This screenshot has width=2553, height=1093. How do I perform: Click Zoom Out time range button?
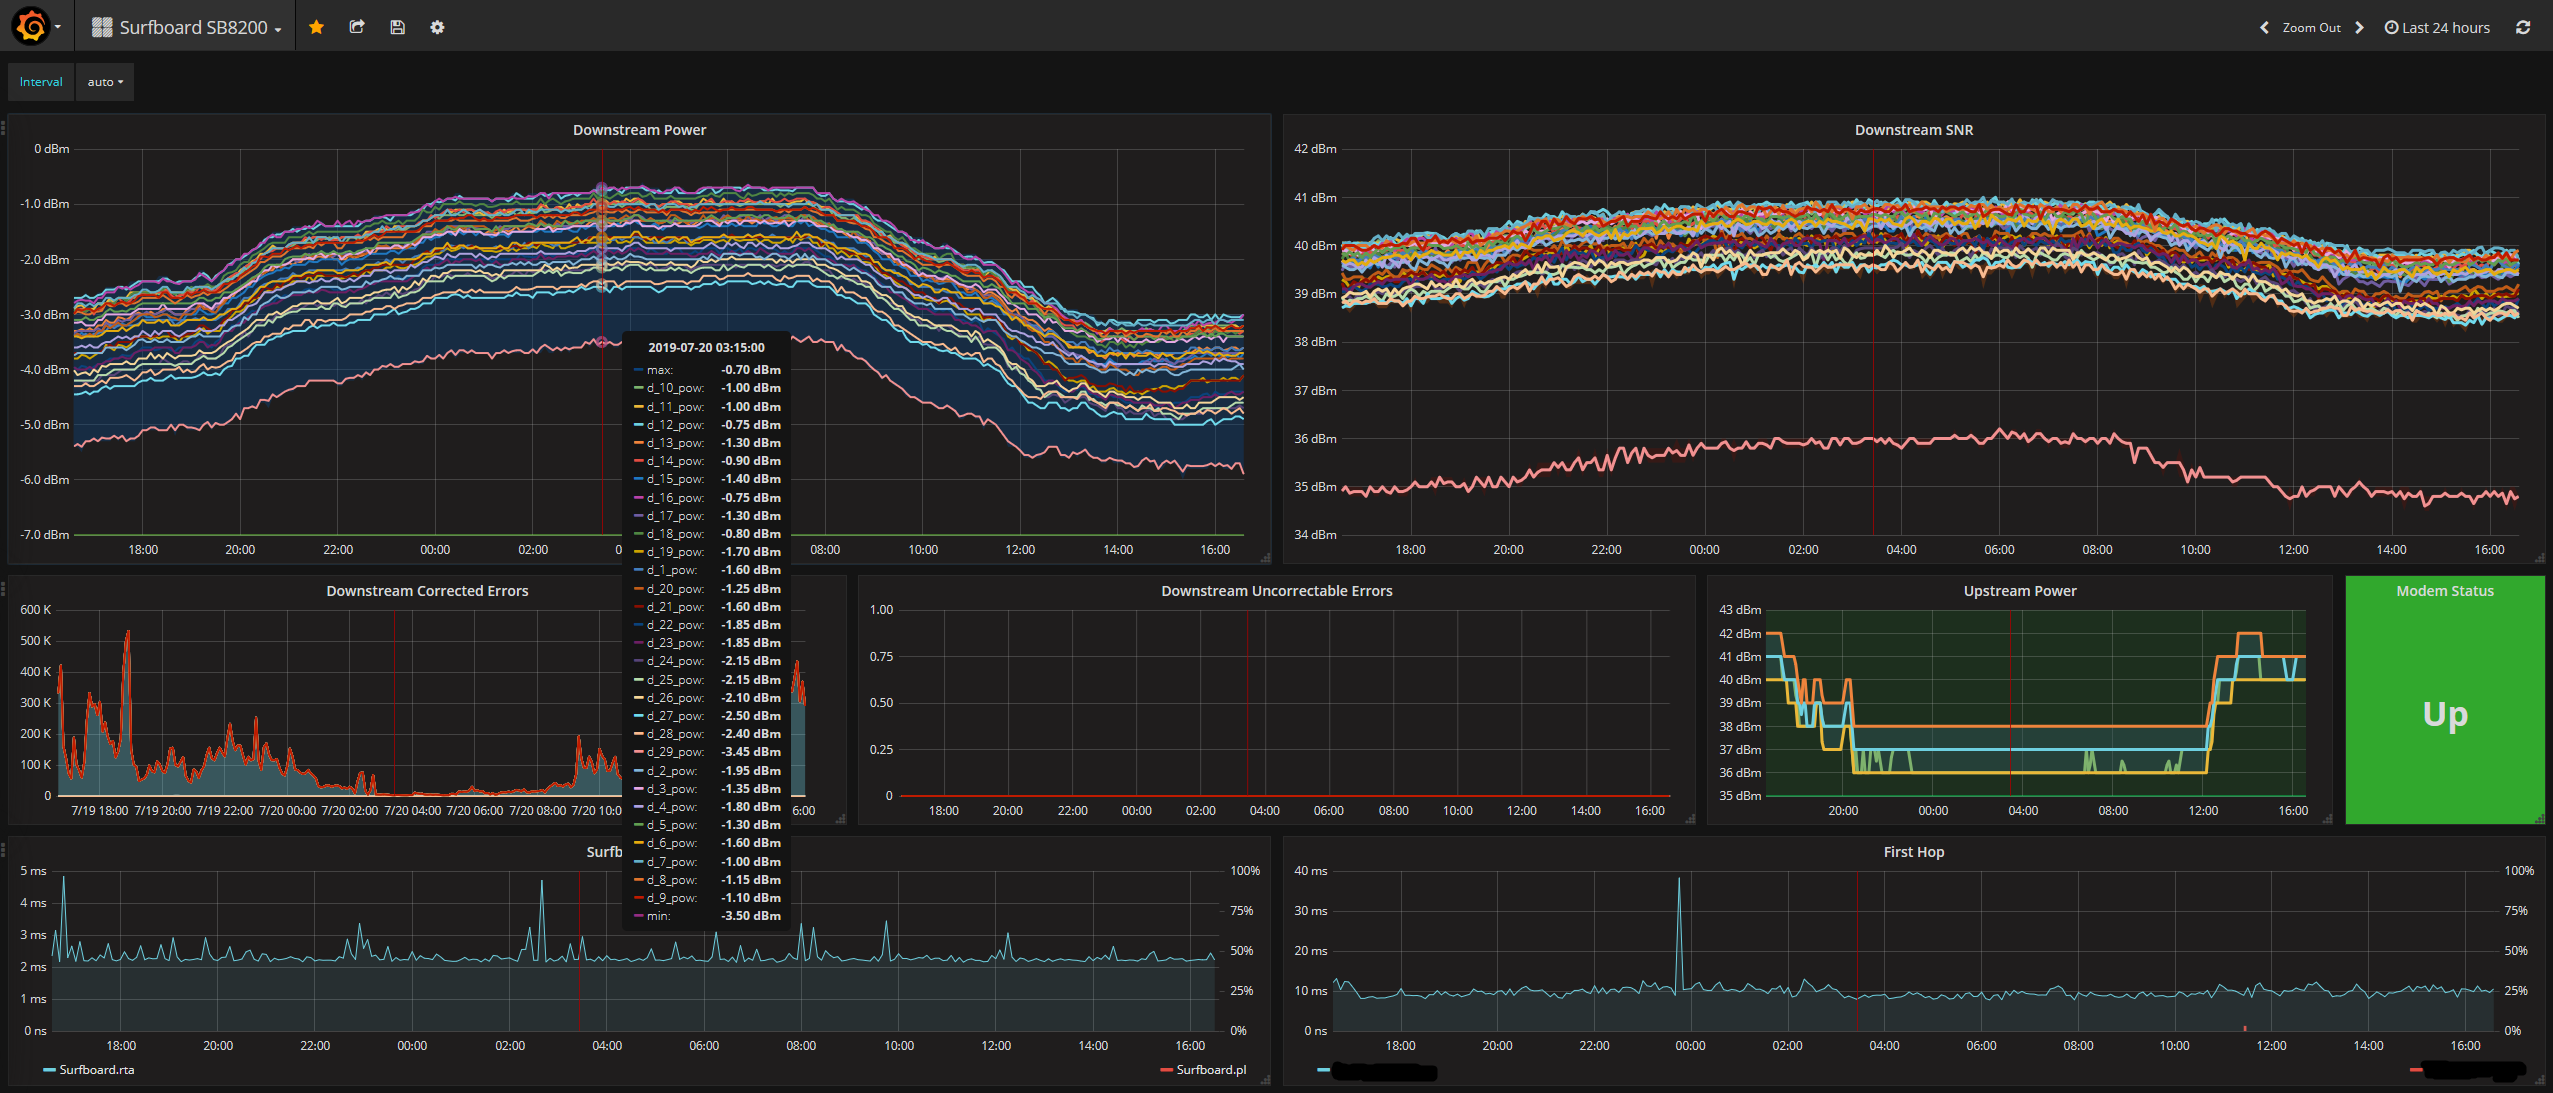(2311, 27)
